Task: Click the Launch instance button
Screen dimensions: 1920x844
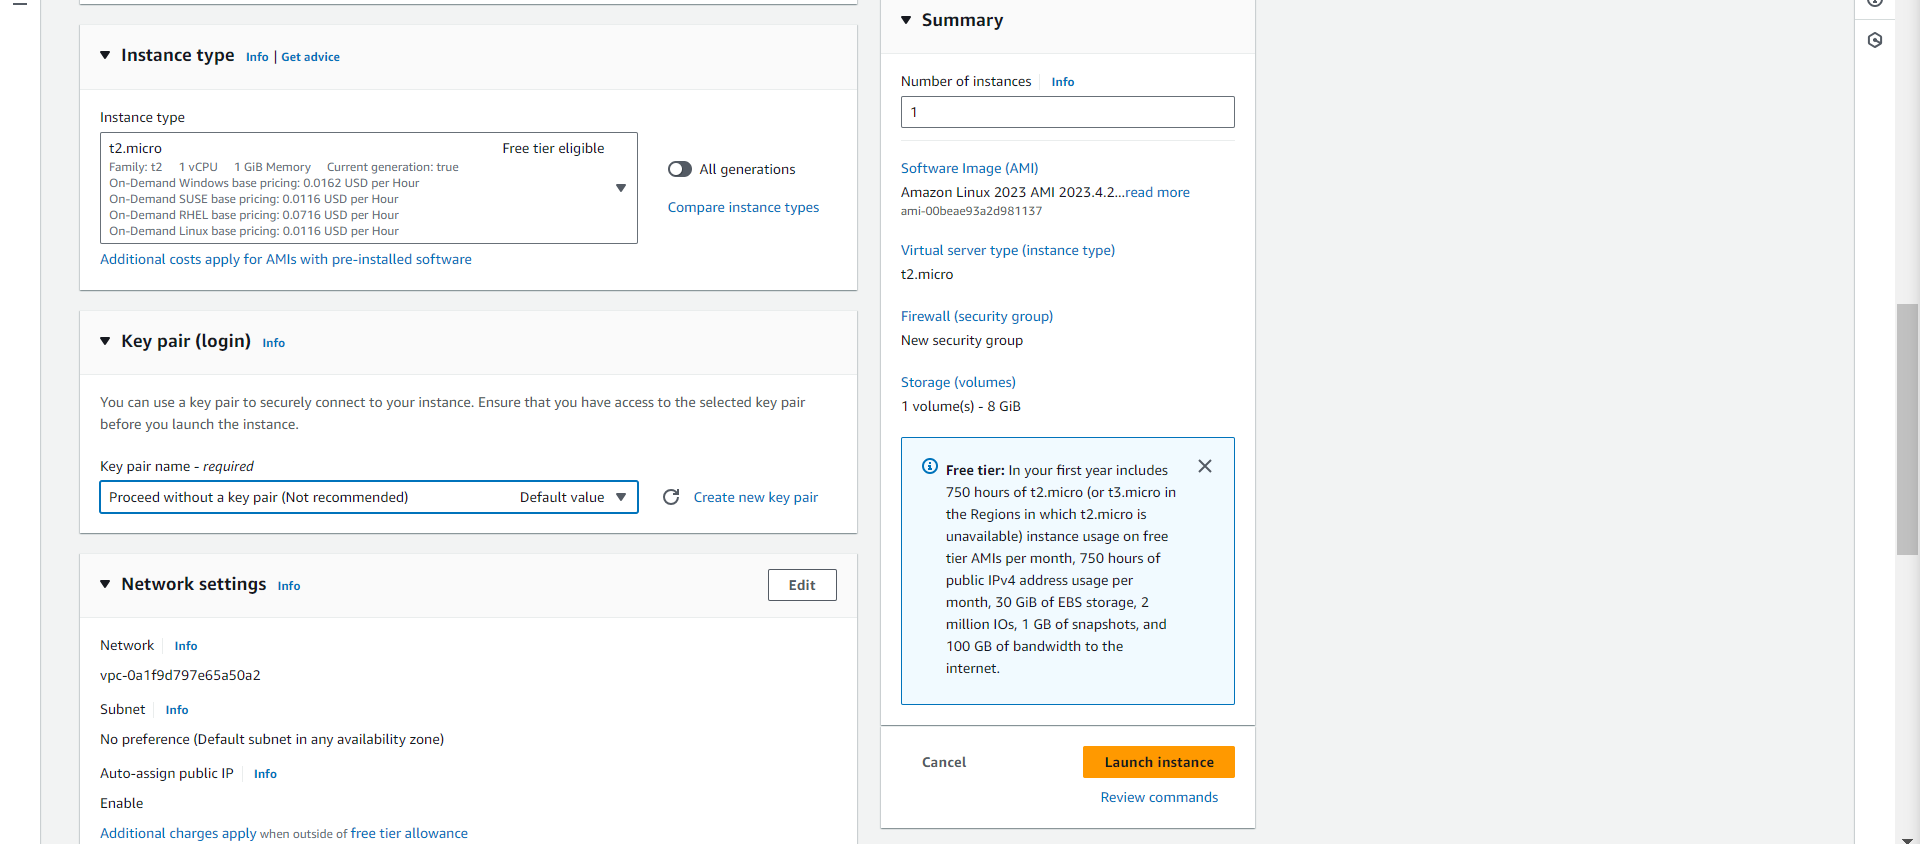Action: (1158, 762)
